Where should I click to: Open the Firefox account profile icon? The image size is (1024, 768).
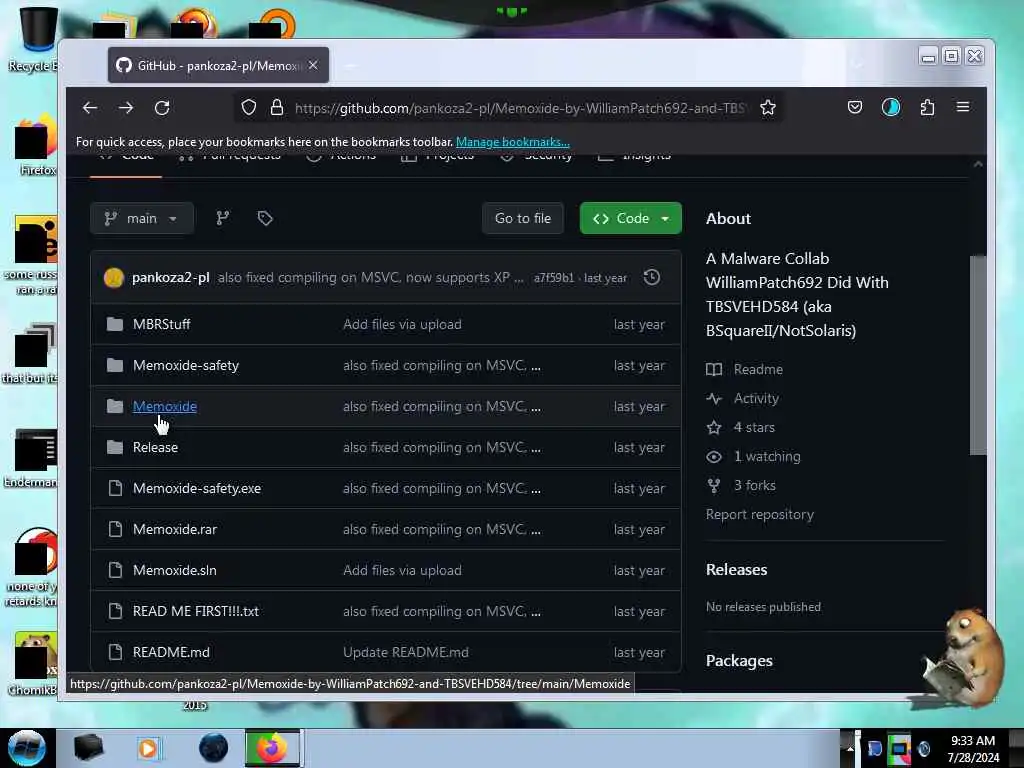[x=891, y=107]
